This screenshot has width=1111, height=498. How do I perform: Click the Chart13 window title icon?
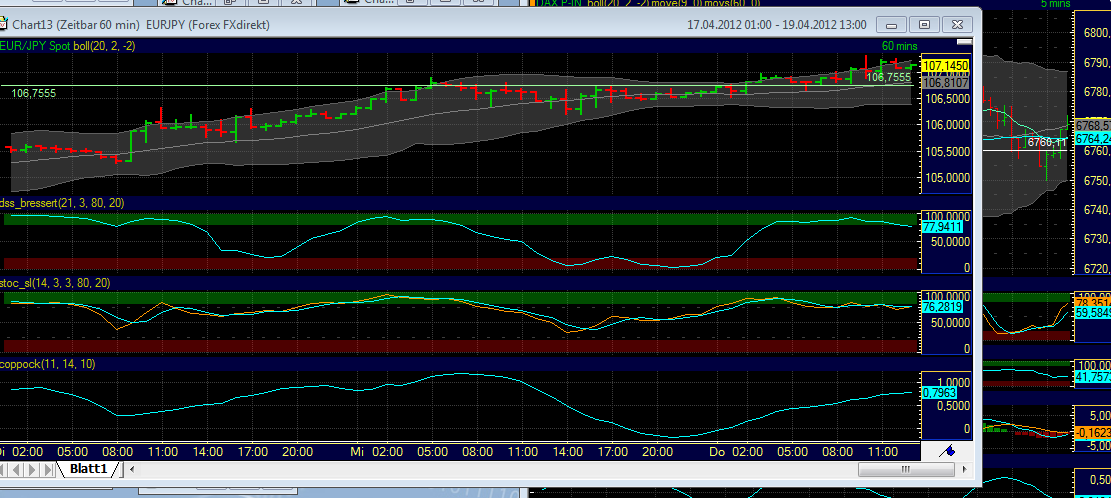(x=3, y=25)
